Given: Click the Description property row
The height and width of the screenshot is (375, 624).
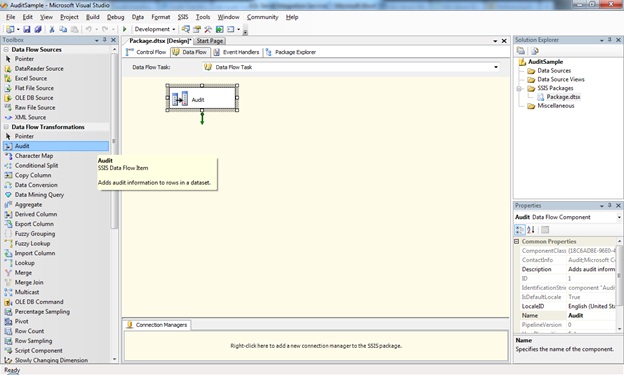Looking at the screenshot, I should (568, 269).
